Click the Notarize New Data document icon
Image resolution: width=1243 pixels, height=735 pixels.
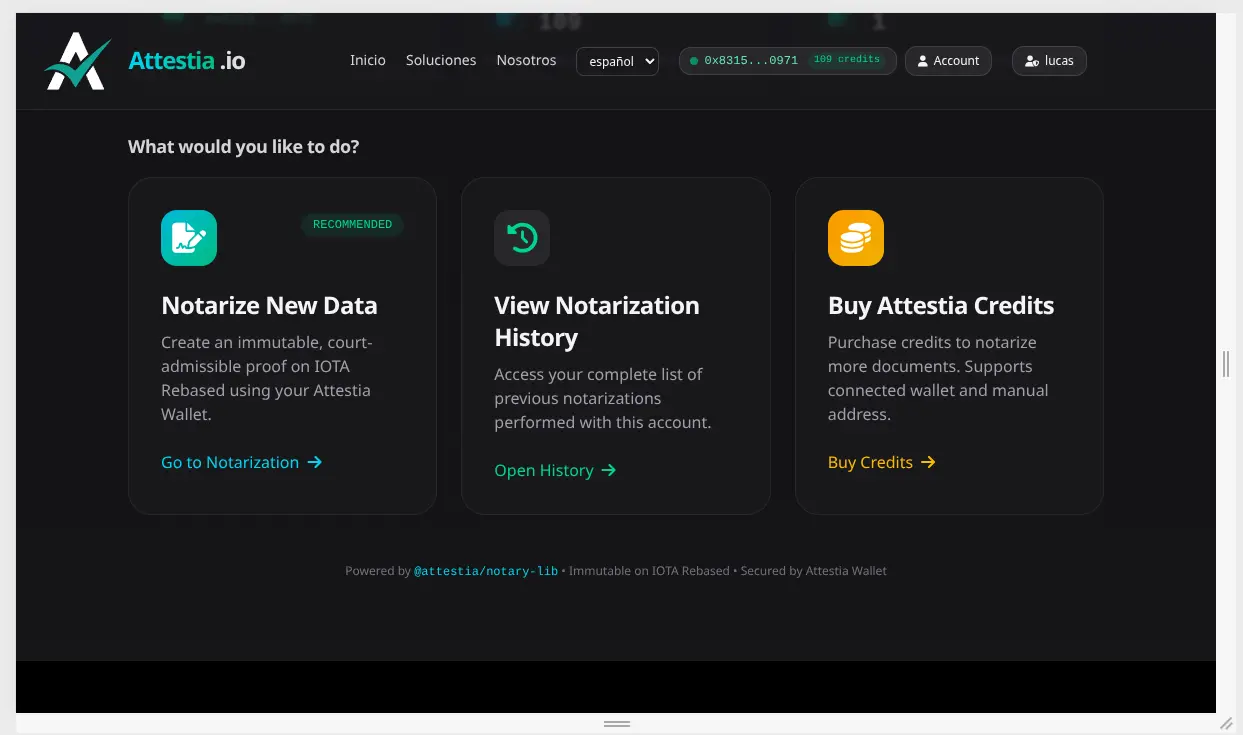[189, 238]
